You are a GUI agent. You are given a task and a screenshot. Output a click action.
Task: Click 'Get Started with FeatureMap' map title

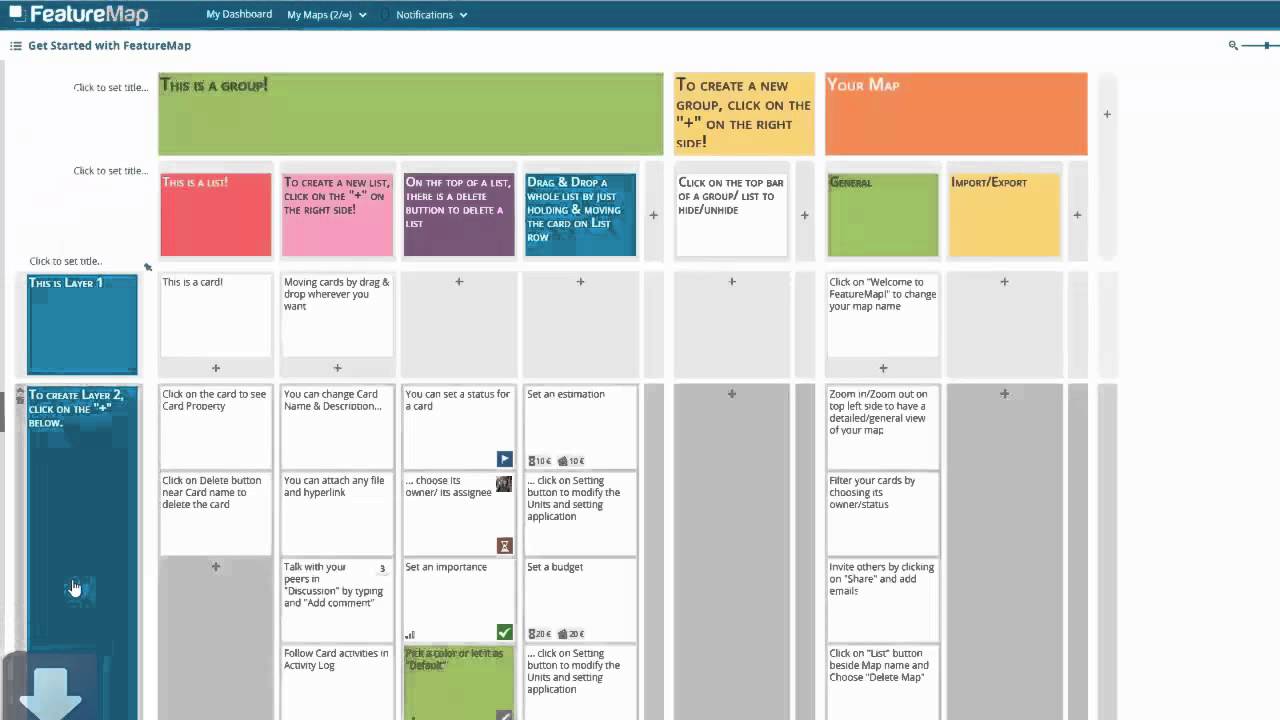(x=109, y=46)
